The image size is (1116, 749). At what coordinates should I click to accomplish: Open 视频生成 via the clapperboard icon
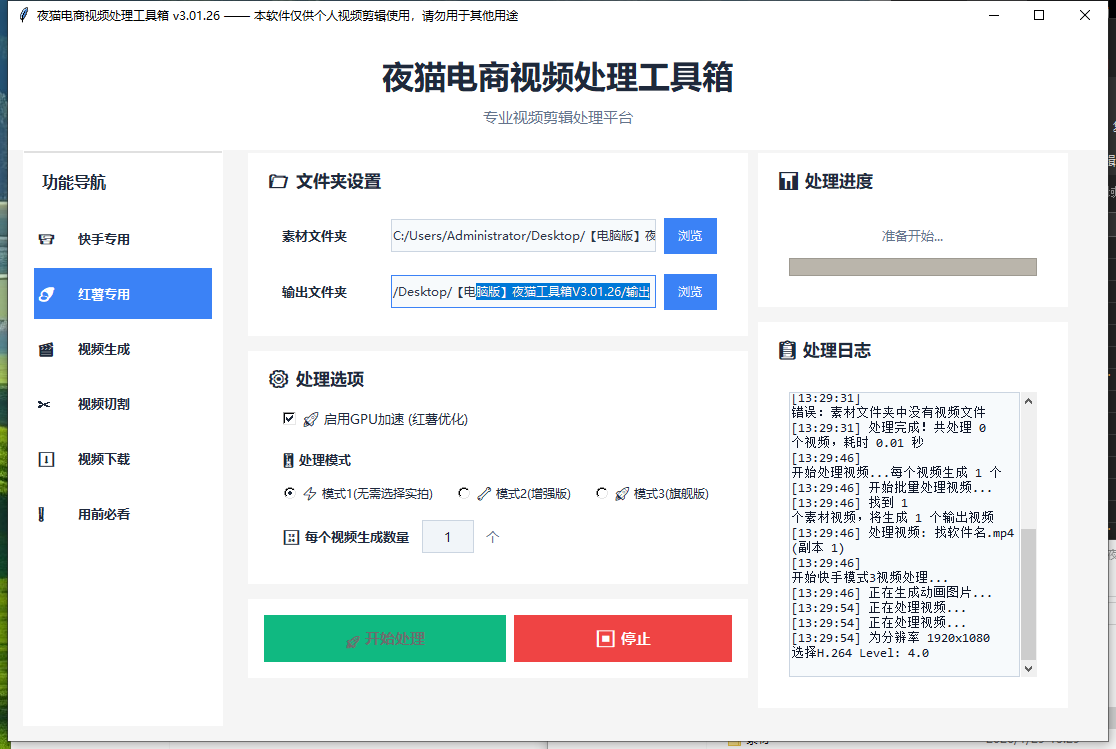(x=45, y=348)
